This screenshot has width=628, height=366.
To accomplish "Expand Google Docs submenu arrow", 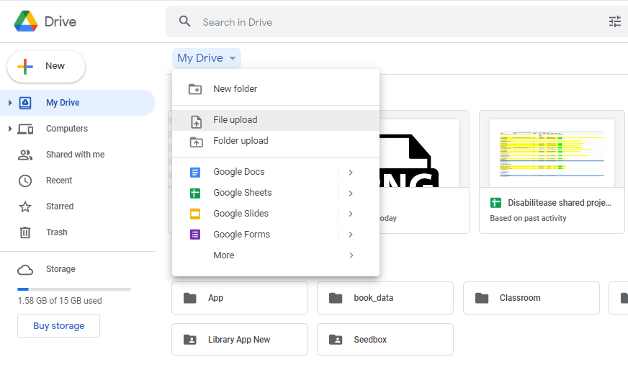I will [x=350, y=172].
